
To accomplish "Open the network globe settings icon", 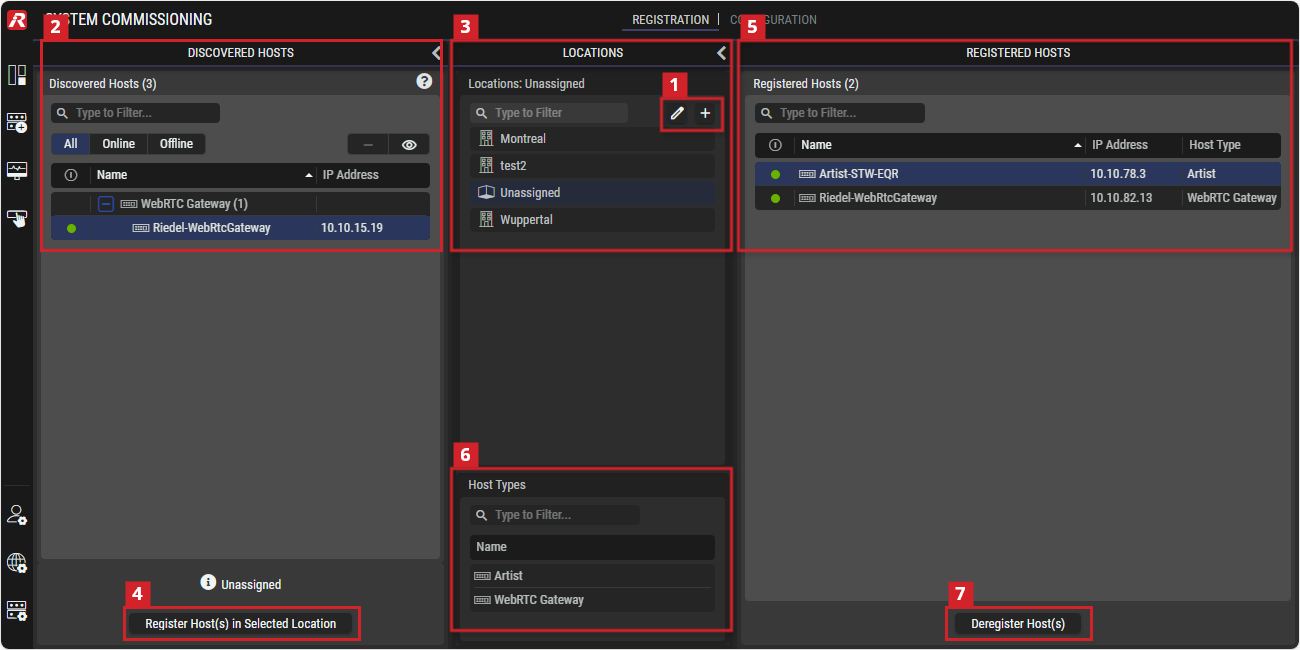I will [x=17, y=563].
